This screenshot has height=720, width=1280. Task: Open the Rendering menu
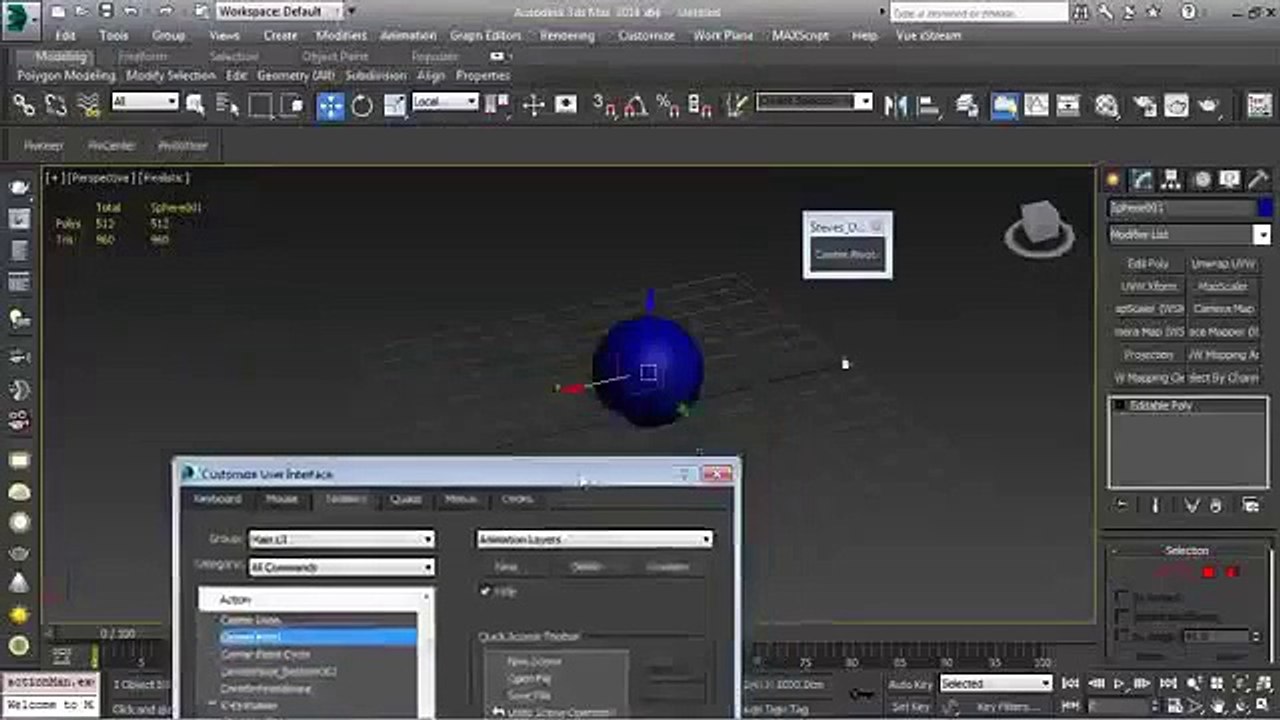pyautogui.click(x=567, y=36)
